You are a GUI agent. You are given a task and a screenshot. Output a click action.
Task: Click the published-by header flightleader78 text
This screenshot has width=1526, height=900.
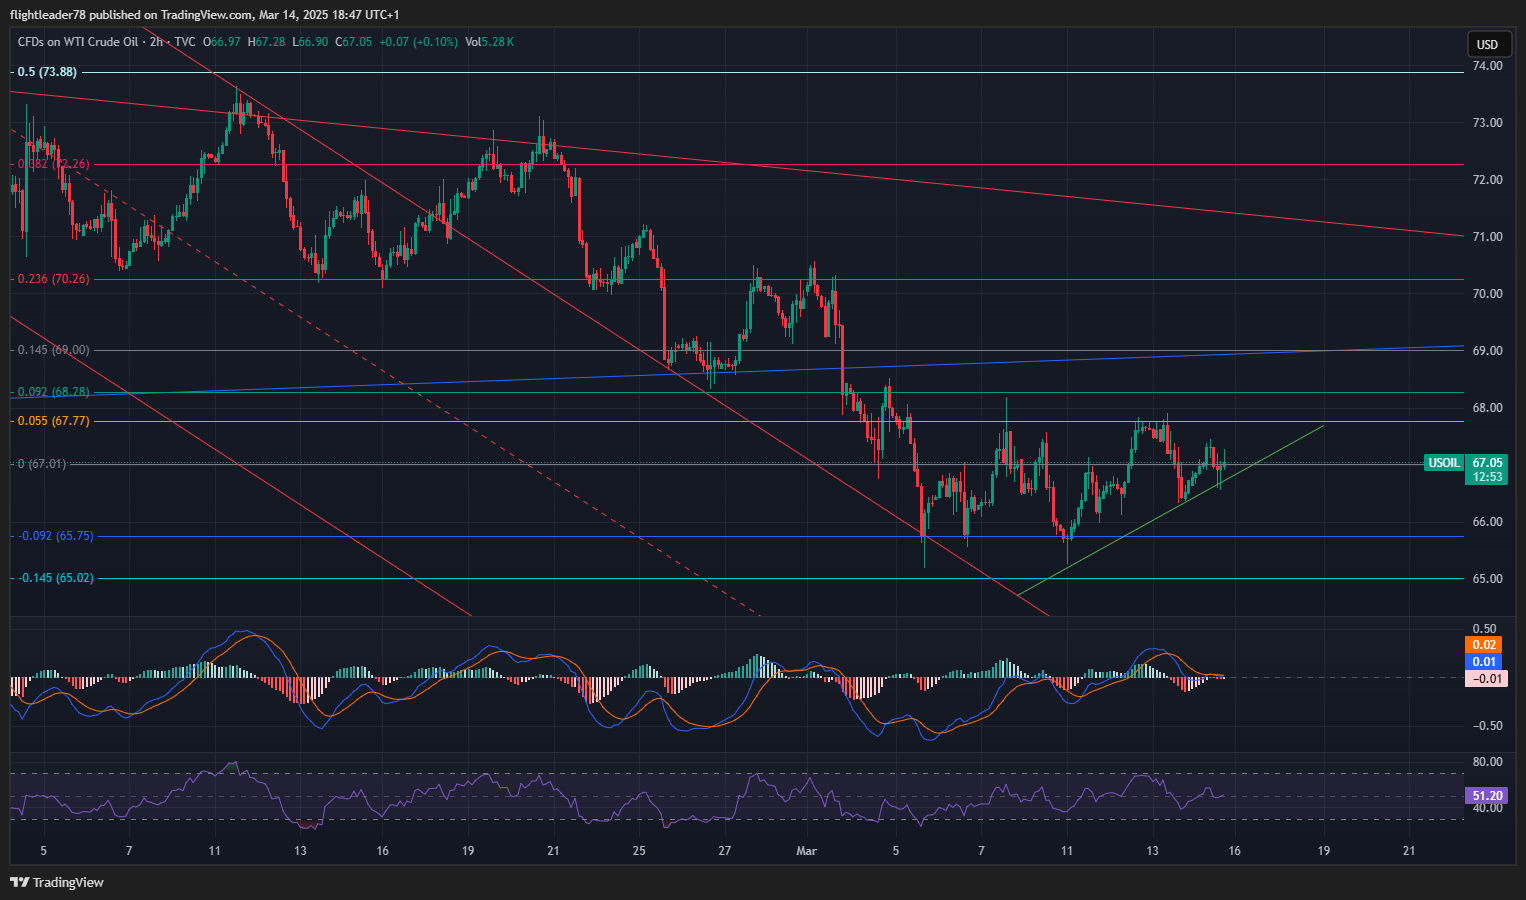coord(47,15)
